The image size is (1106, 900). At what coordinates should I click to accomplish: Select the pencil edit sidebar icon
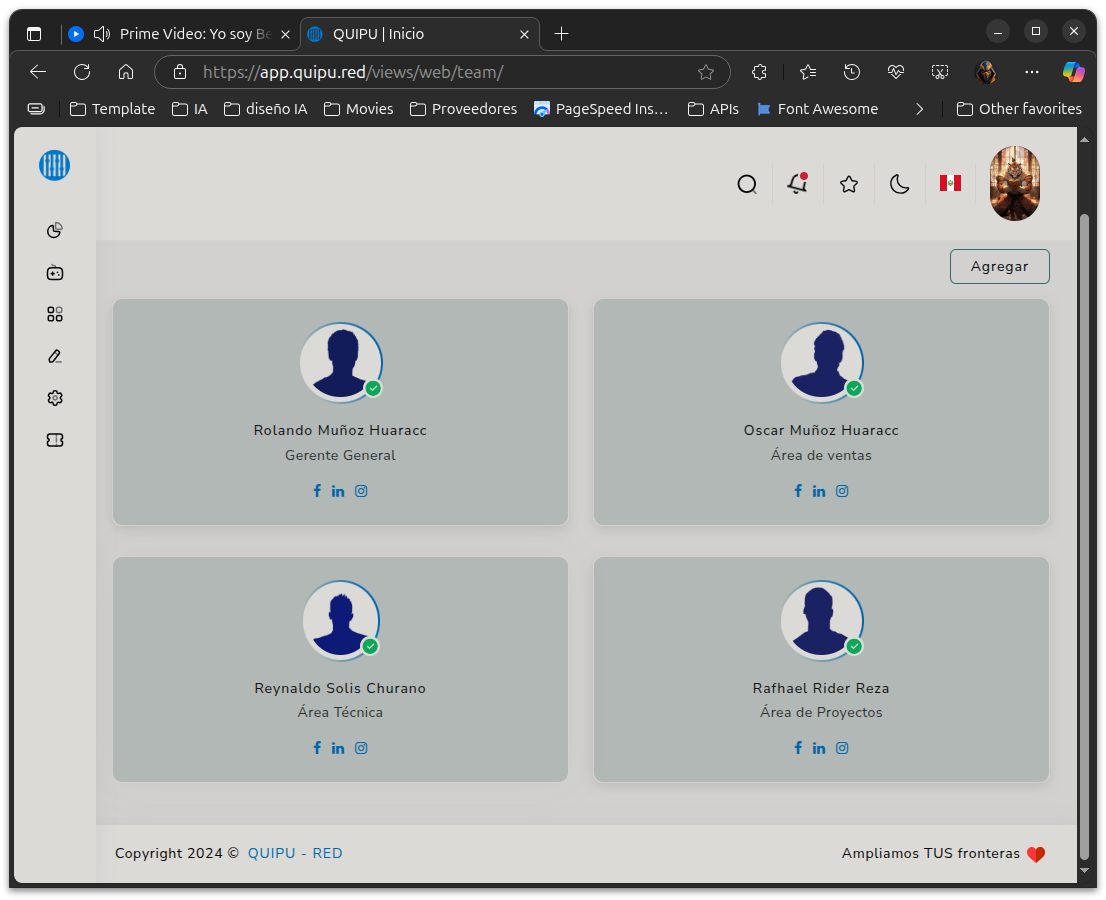tap(55, 356)
